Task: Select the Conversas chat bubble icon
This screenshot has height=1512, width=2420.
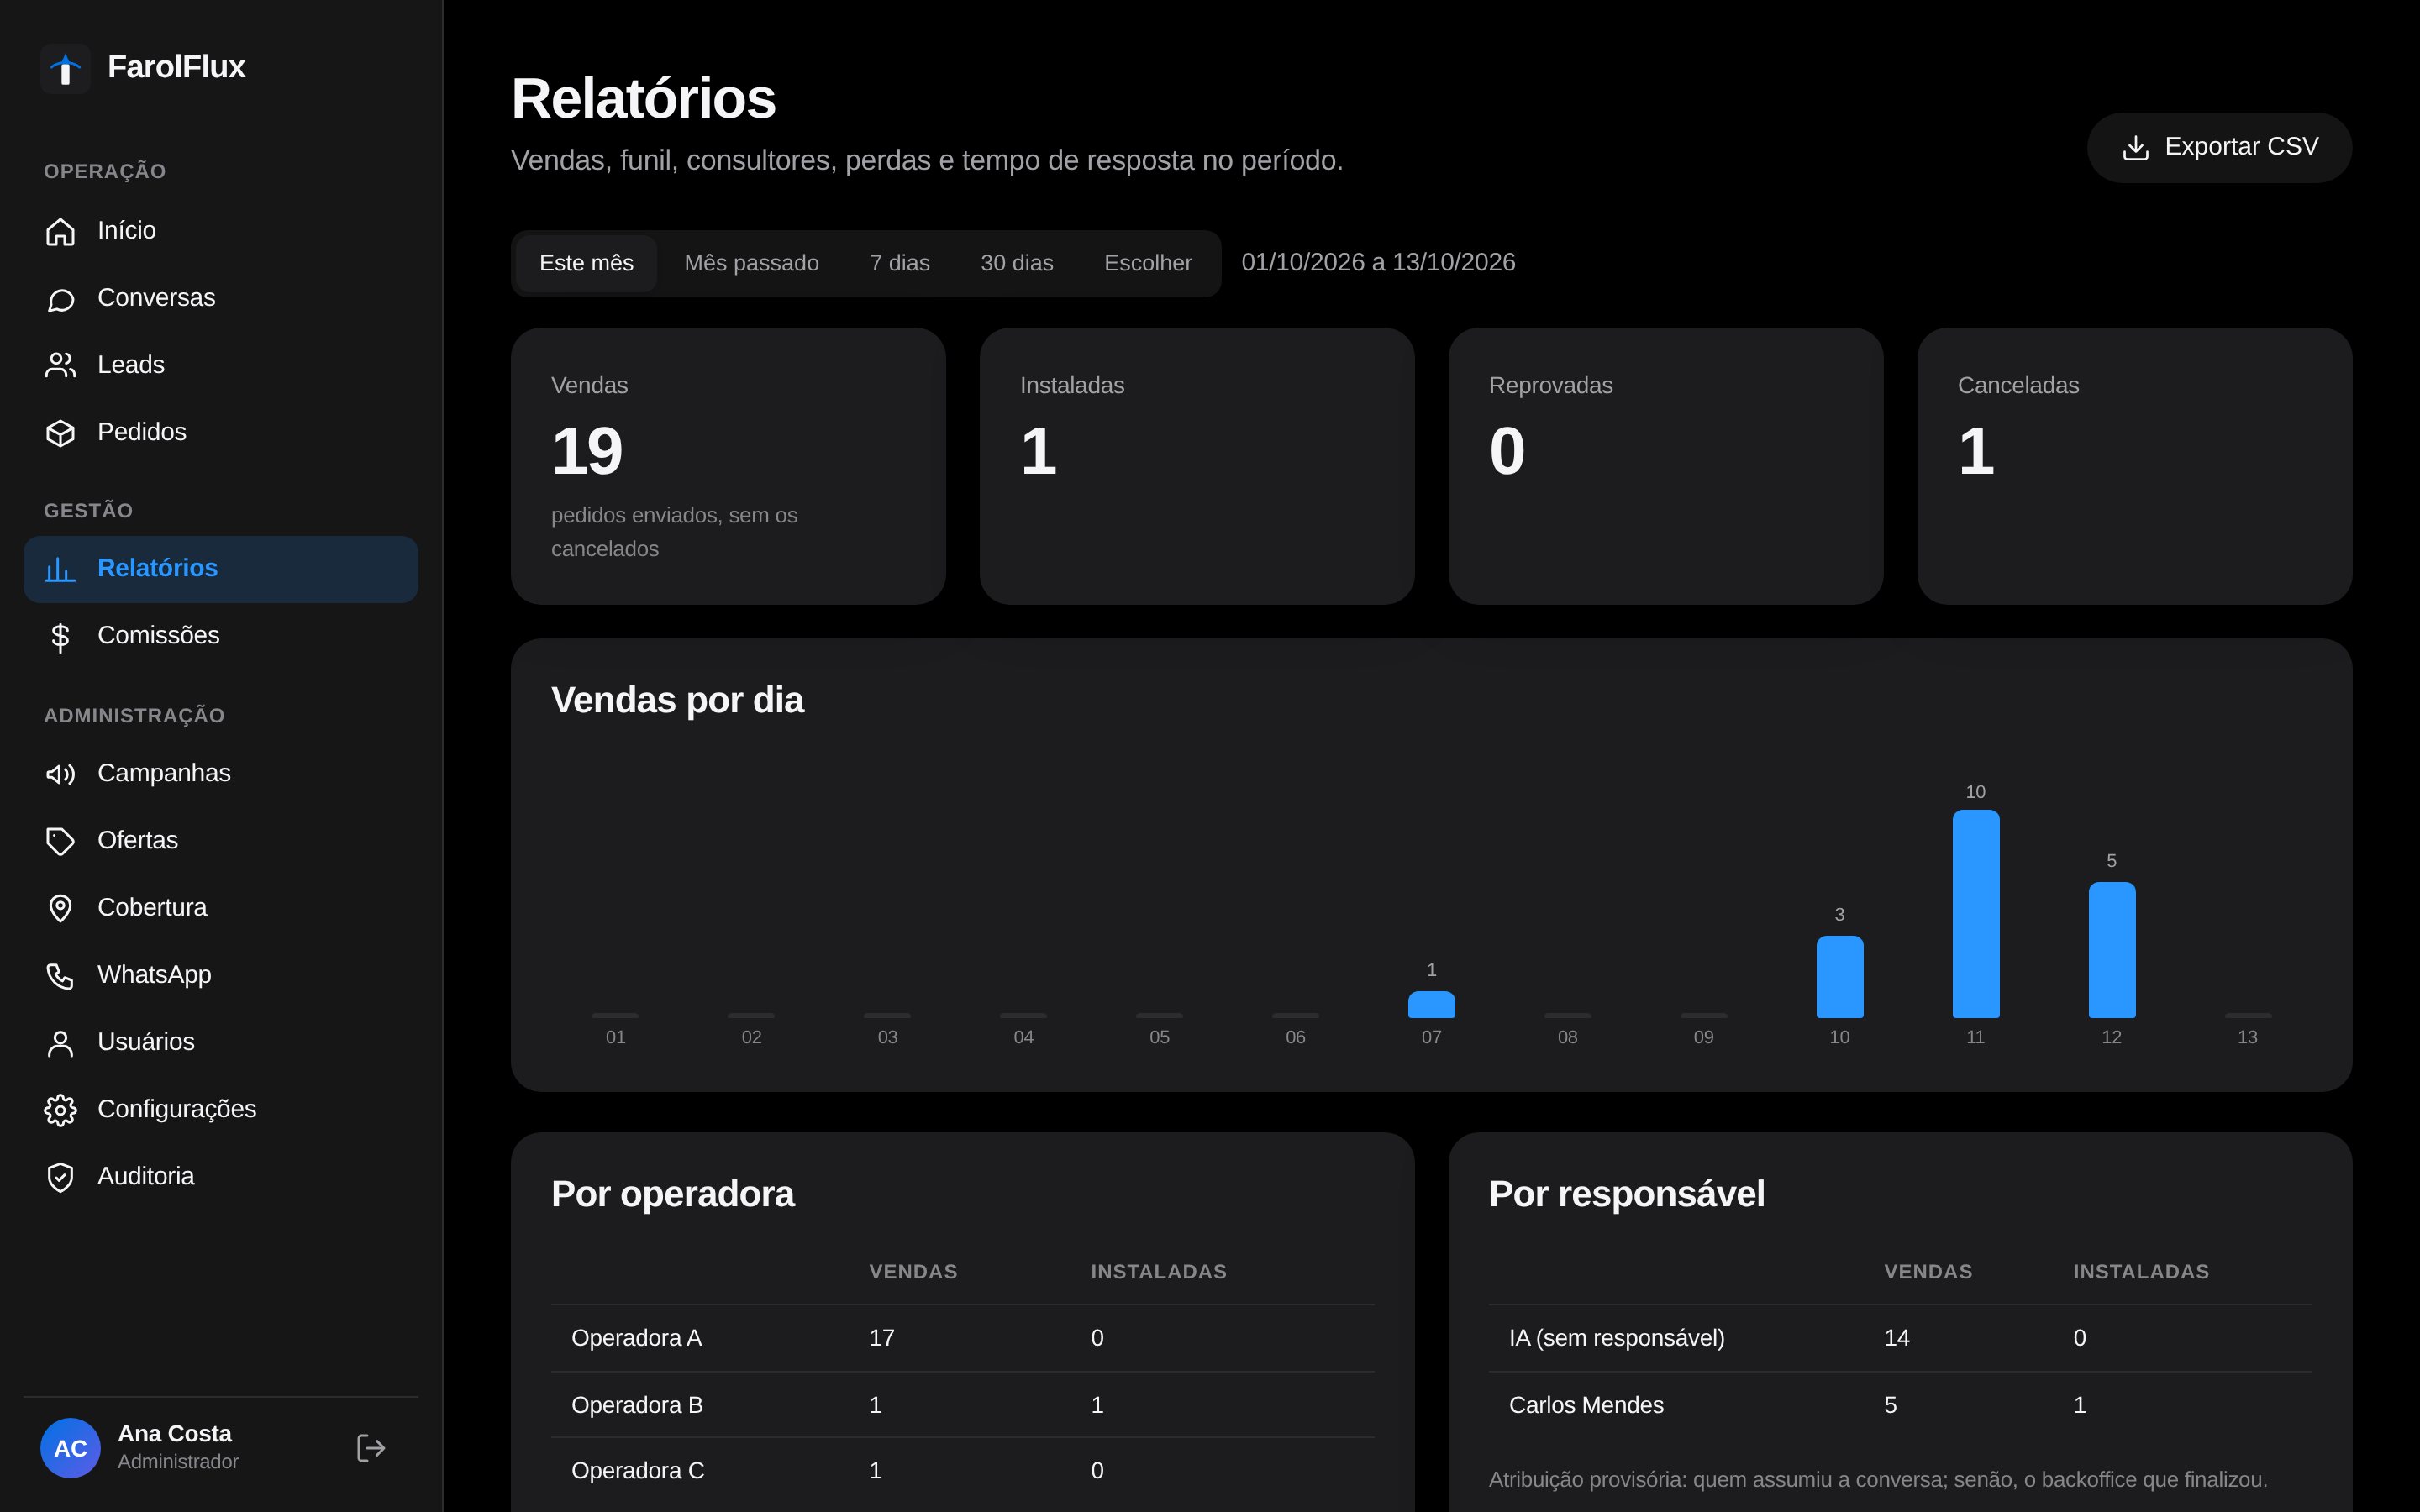Action: pos(60,299)
